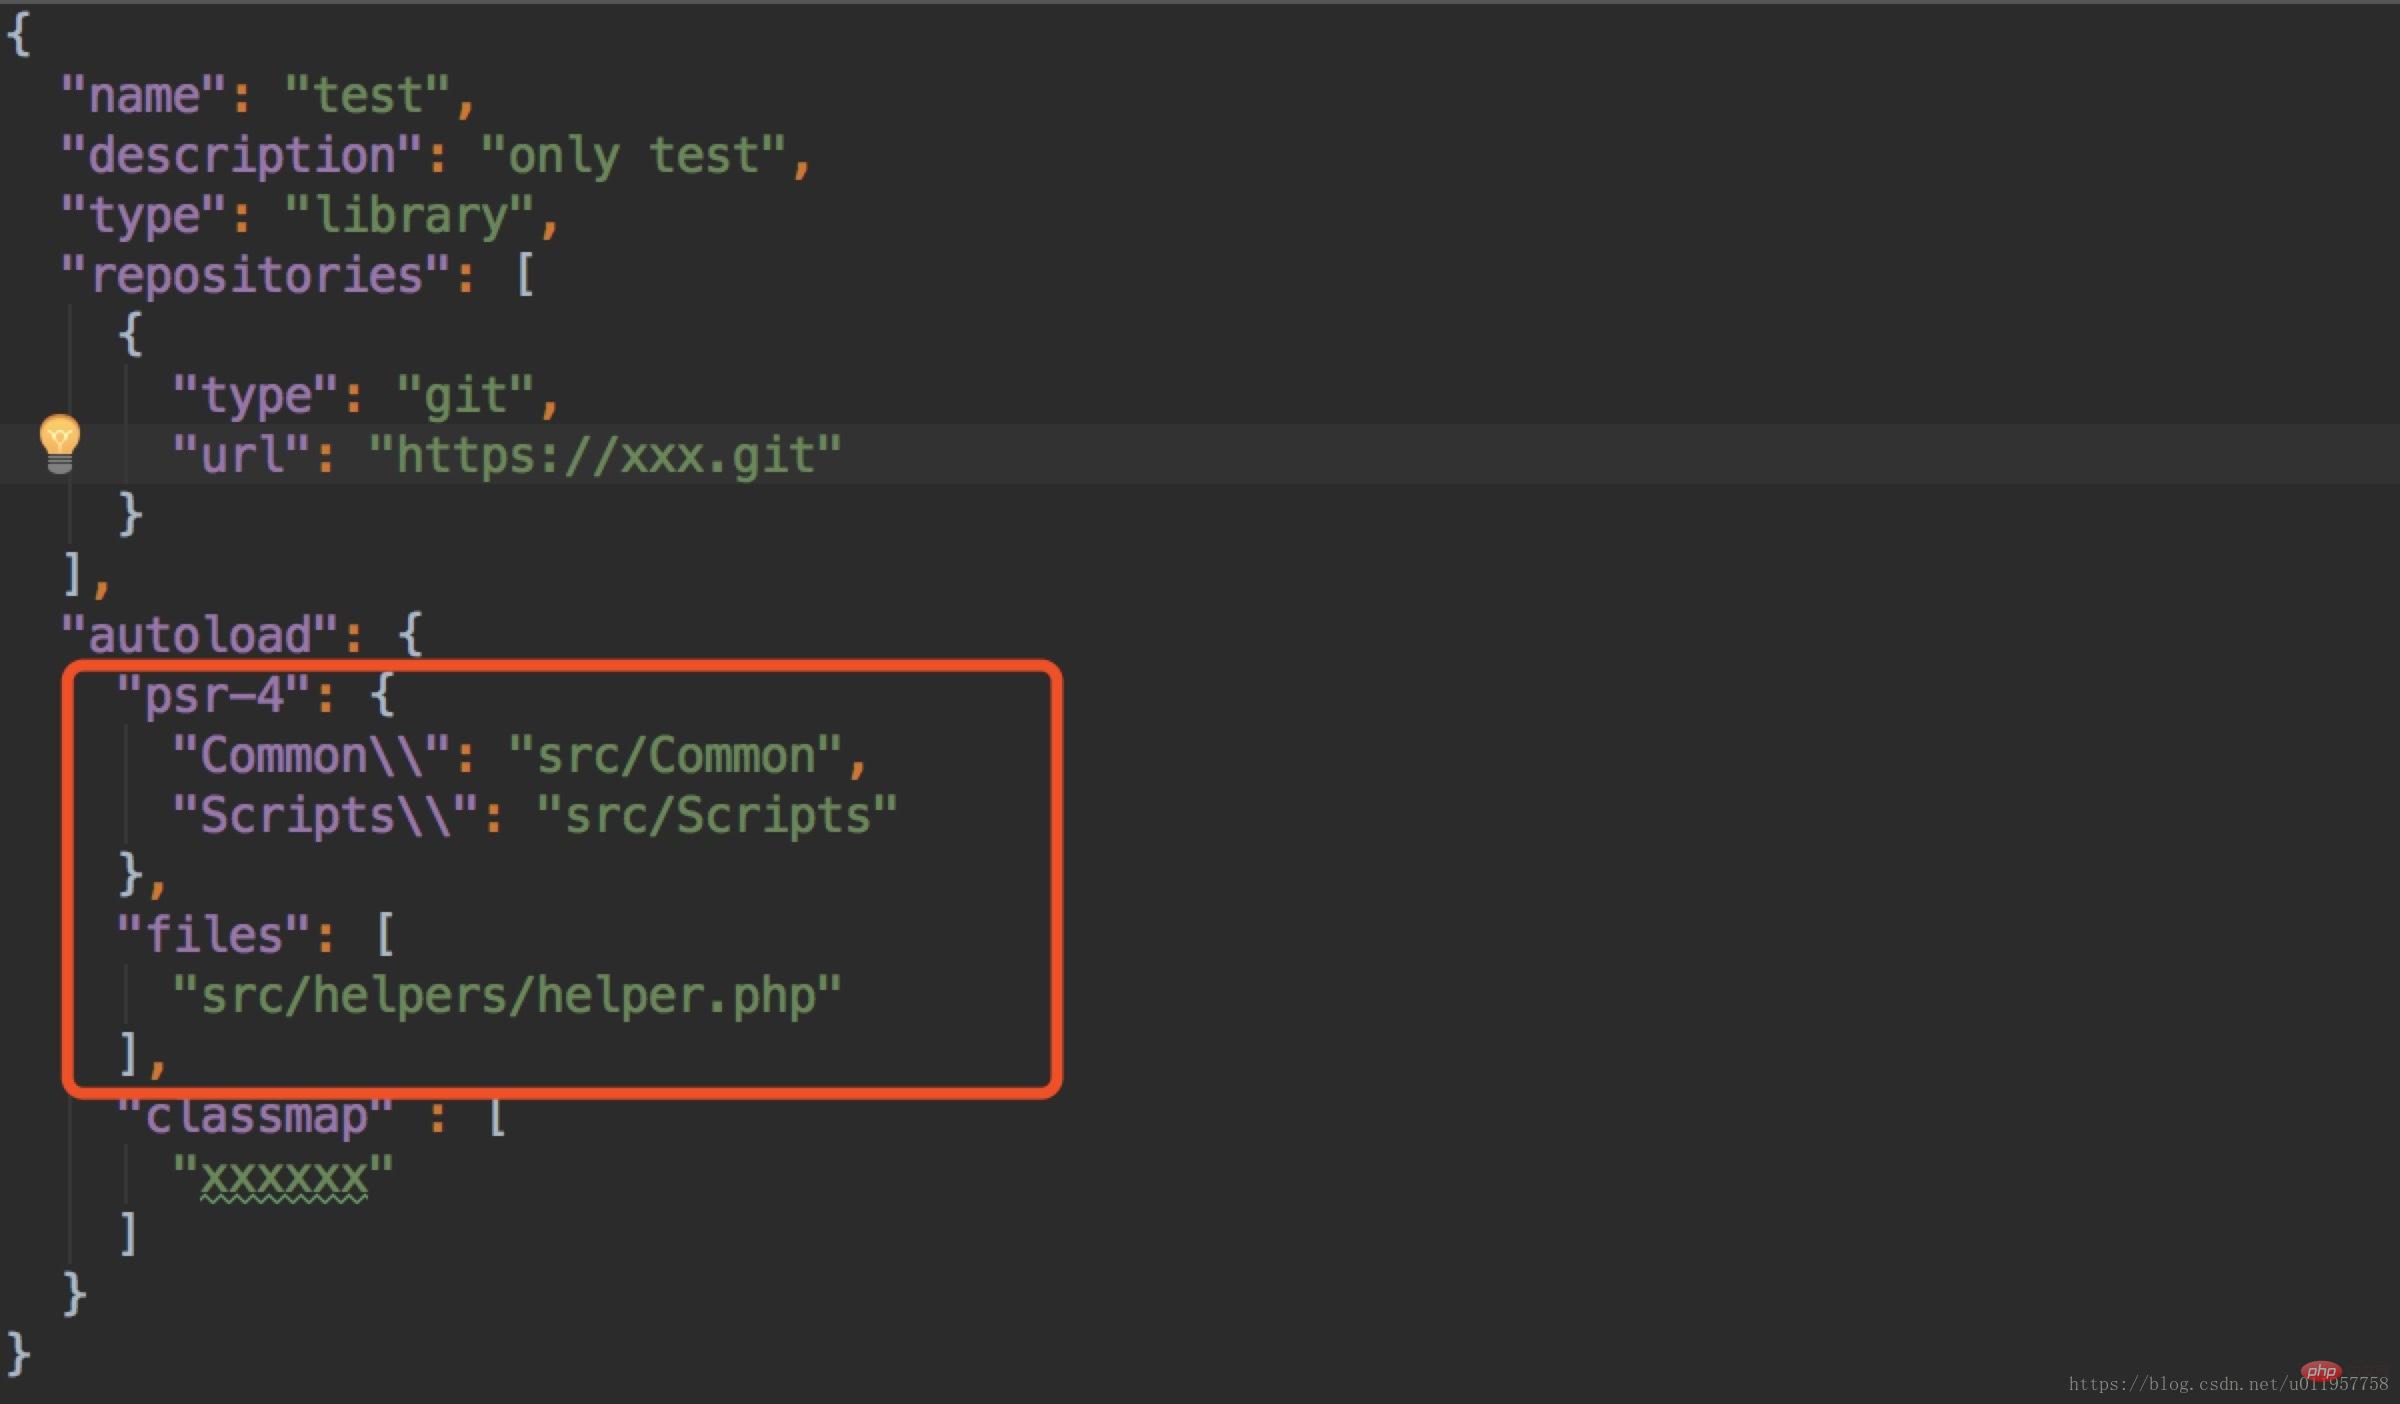2400x1404 pixels.
Task: Click the "files" key in autoload
Action: coord(214,935)
